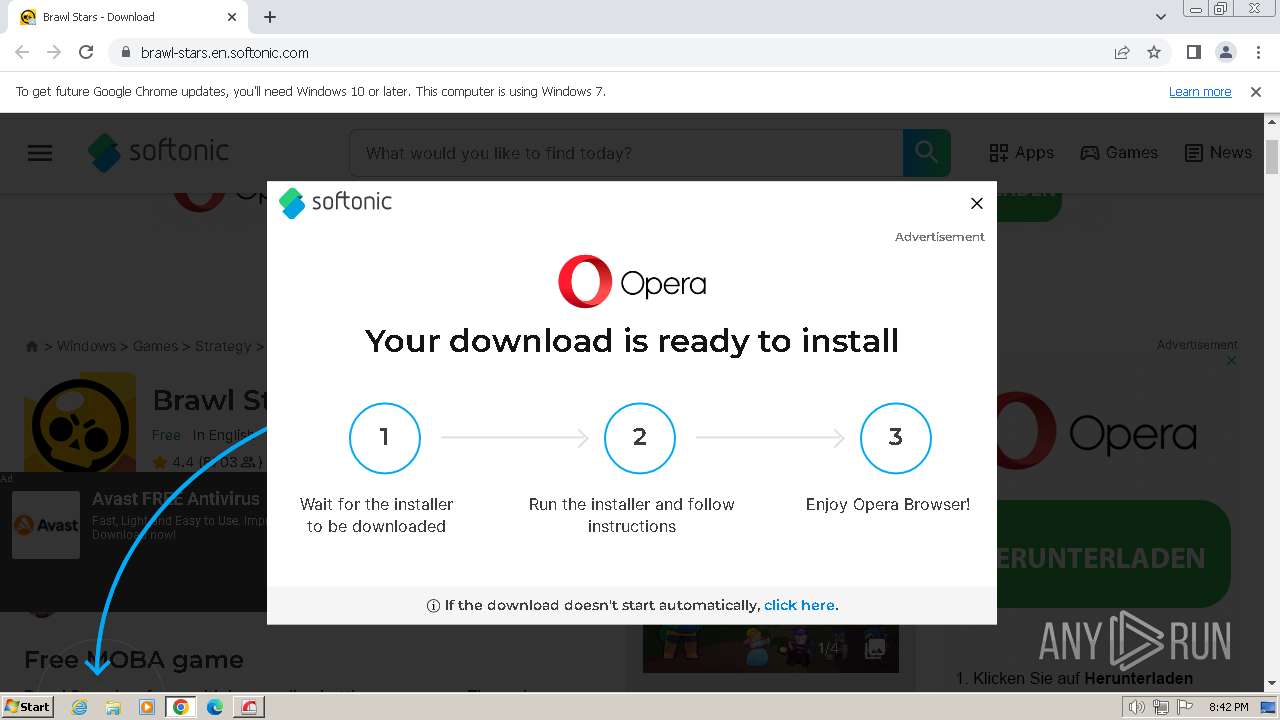Click the address bar URL
1280x720 pixels.
tap(224, 52)
